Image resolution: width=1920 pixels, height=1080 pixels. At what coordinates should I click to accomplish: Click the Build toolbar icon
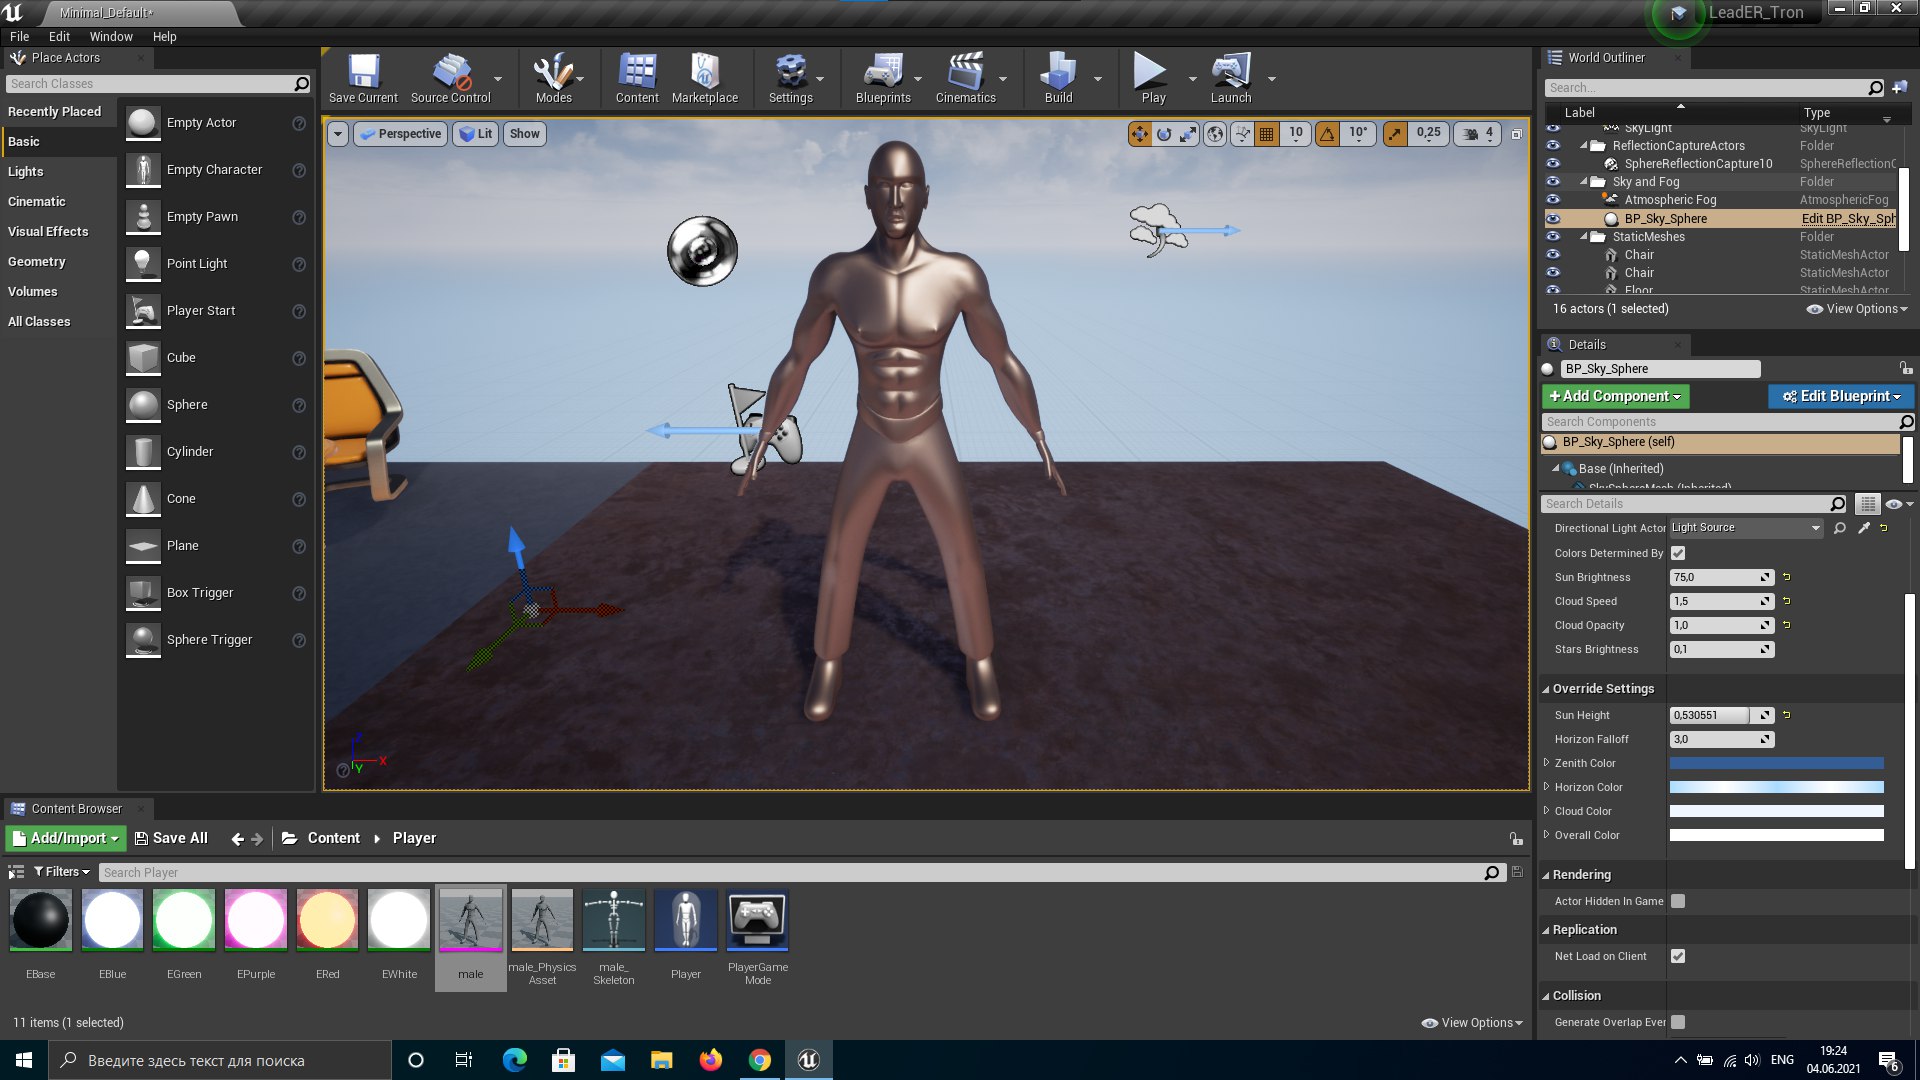1058,78
